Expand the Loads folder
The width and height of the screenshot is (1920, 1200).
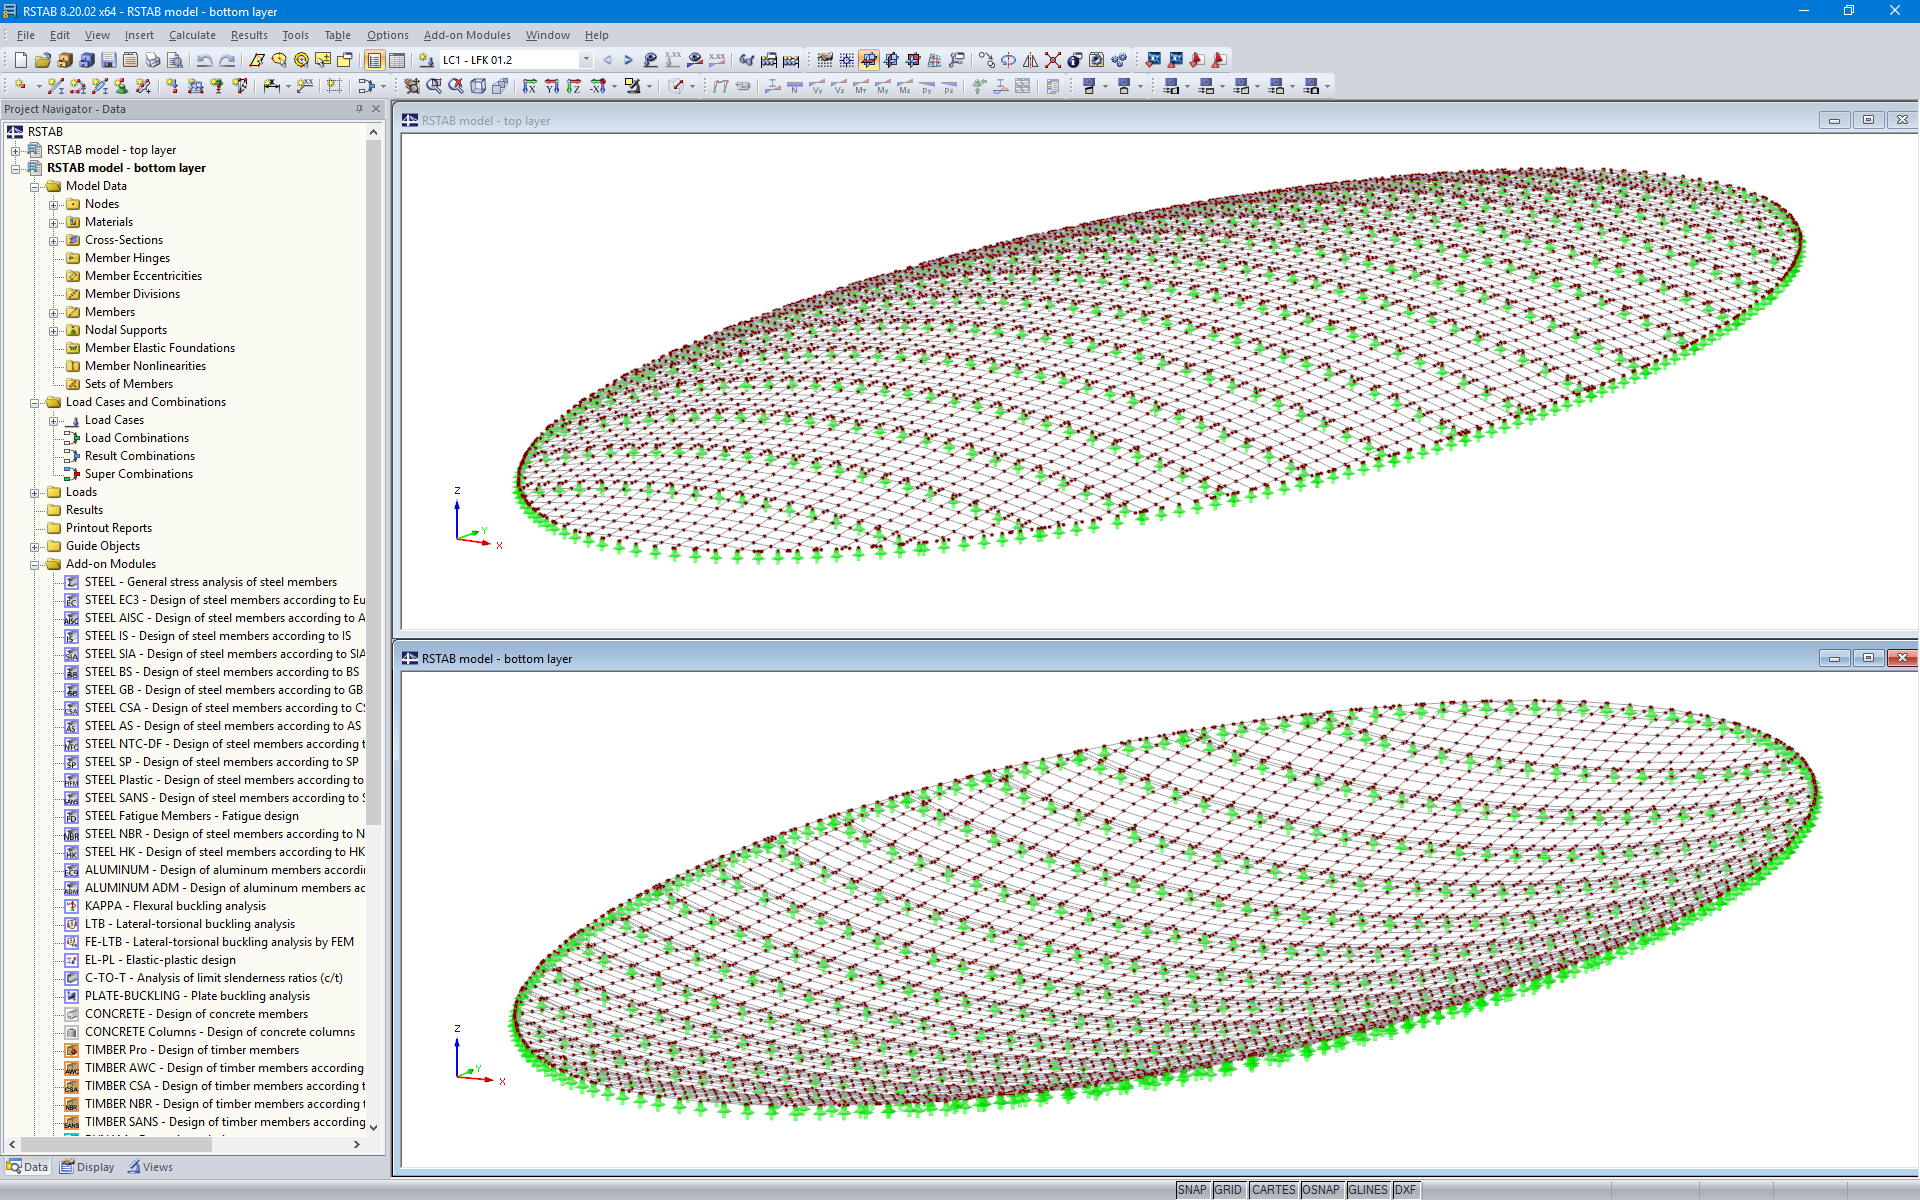coord(35,492)
